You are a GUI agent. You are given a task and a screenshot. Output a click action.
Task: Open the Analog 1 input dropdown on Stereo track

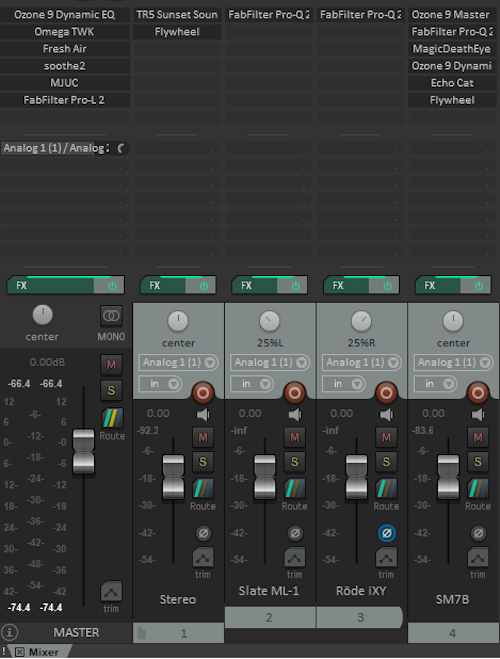pyautogui.click(x=179, y=362)
